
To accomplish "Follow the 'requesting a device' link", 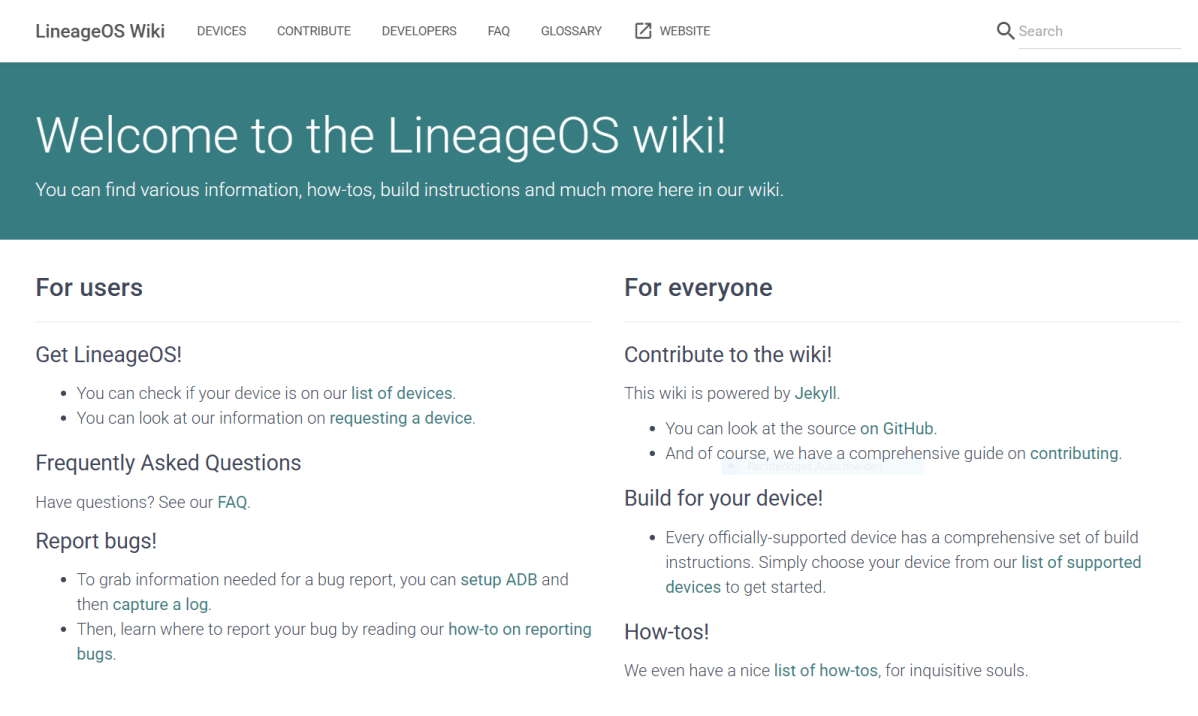I will point(400,418).
